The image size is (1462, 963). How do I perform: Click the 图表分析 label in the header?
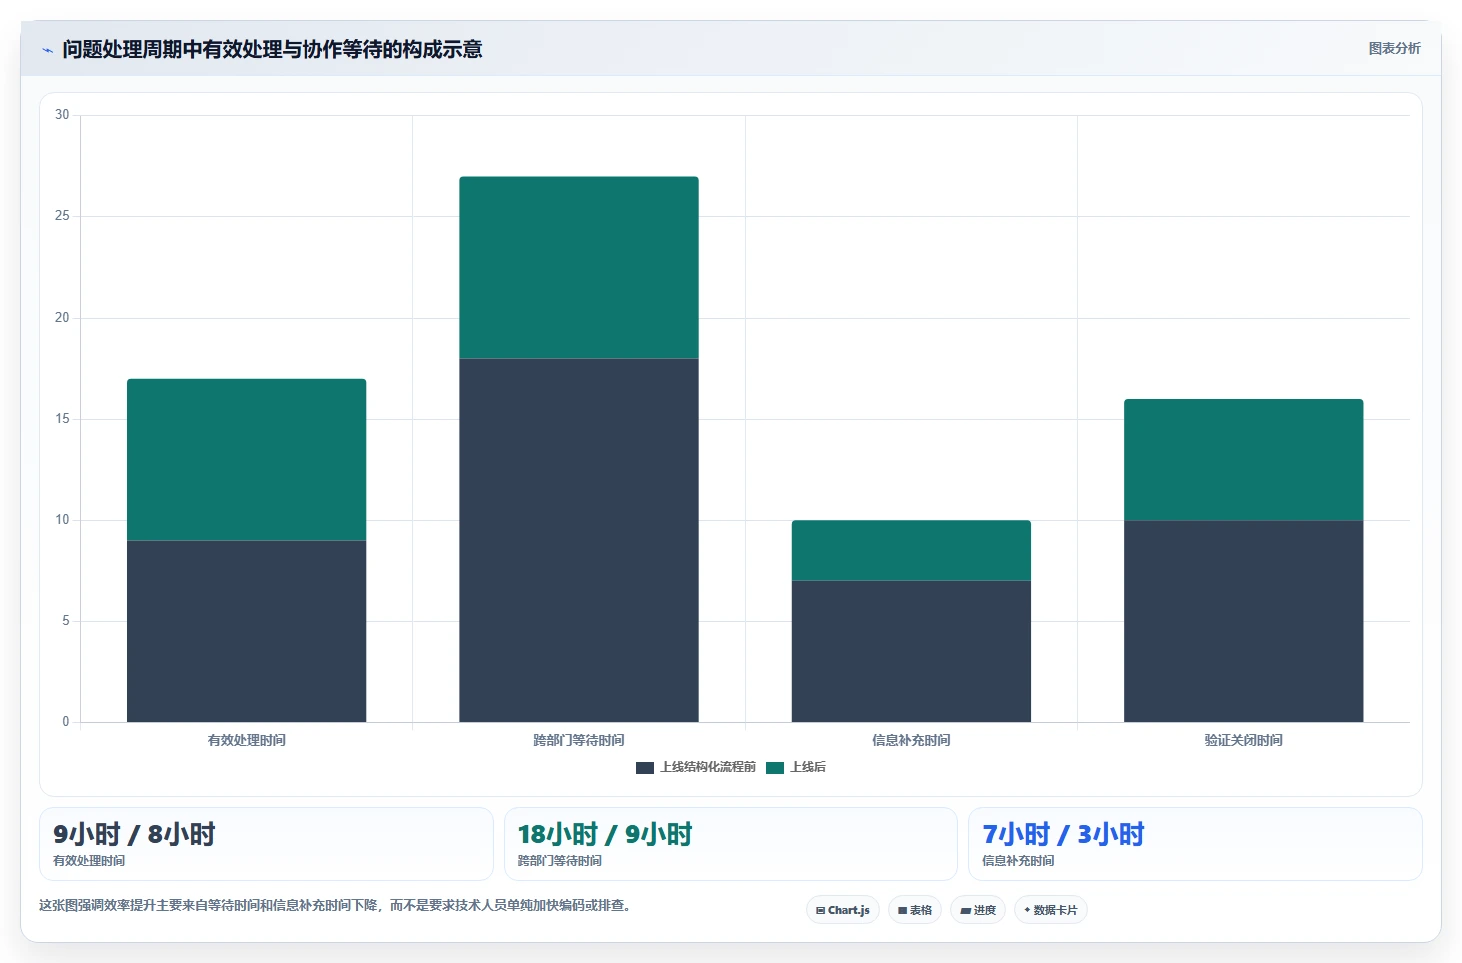pyautogui.click(x=1394, y=48)
